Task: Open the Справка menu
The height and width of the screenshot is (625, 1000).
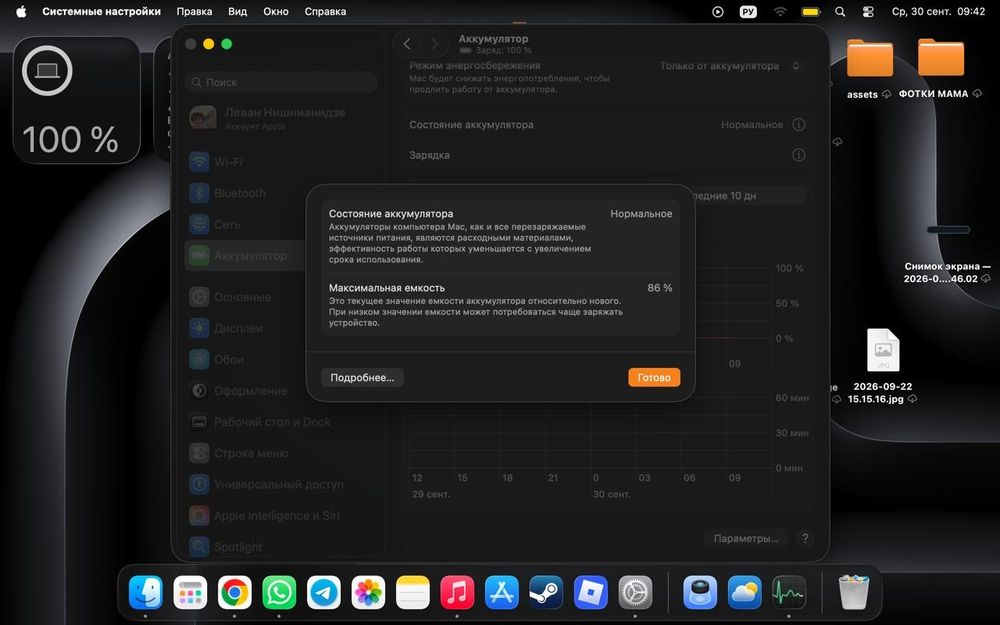Action: (325, 11)
